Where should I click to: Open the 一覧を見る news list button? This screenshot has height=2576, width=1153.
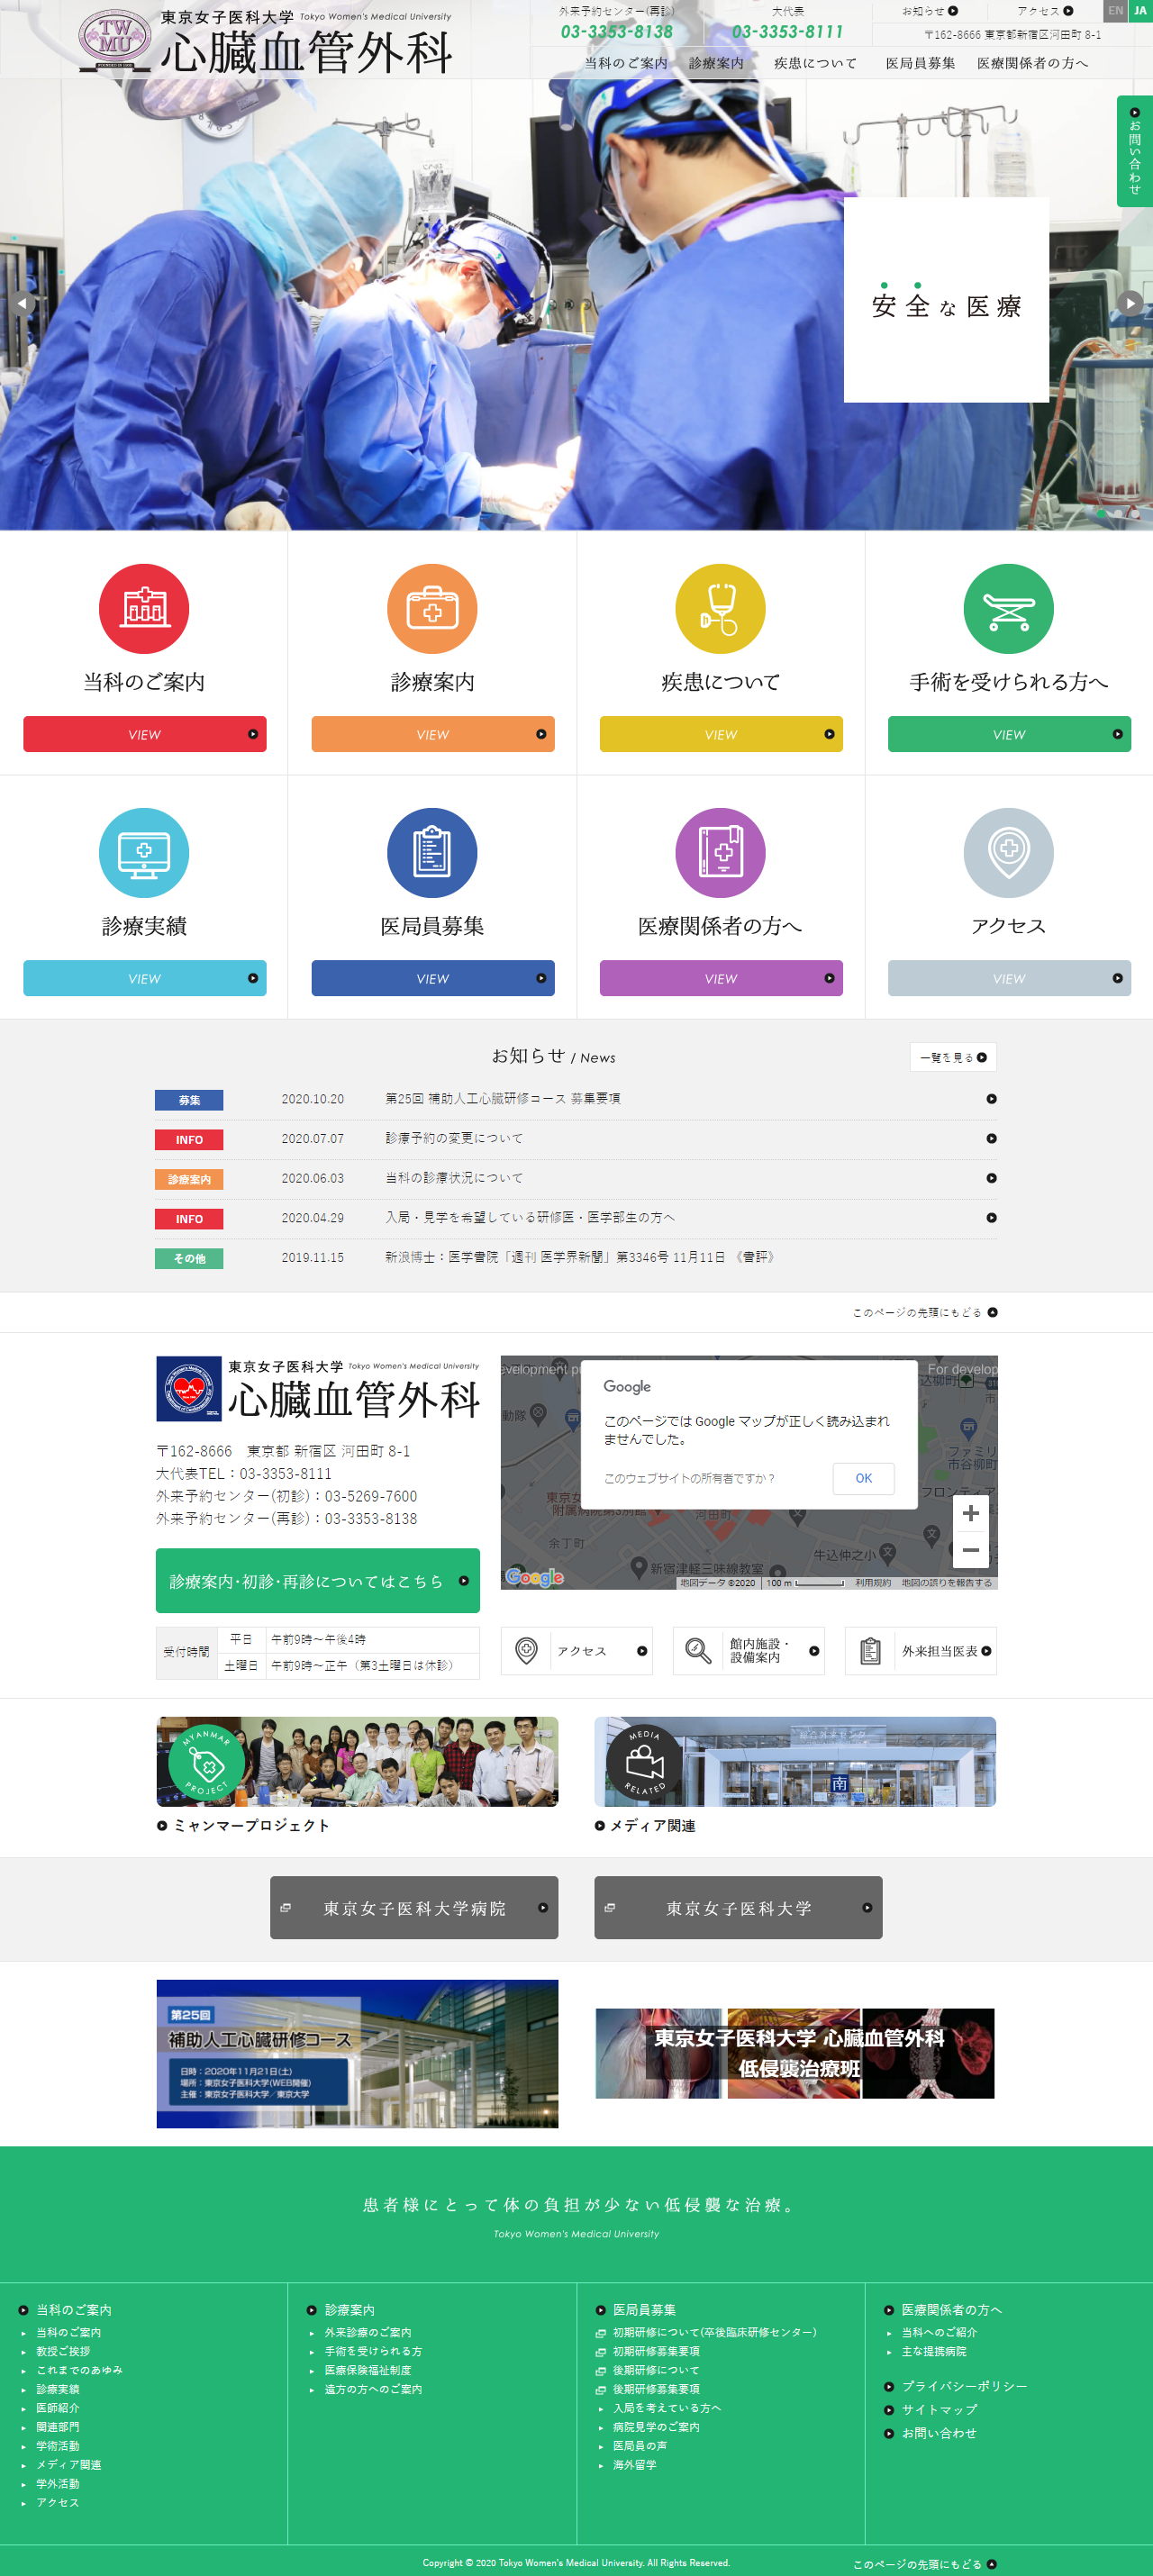[x=953, y=1057]
